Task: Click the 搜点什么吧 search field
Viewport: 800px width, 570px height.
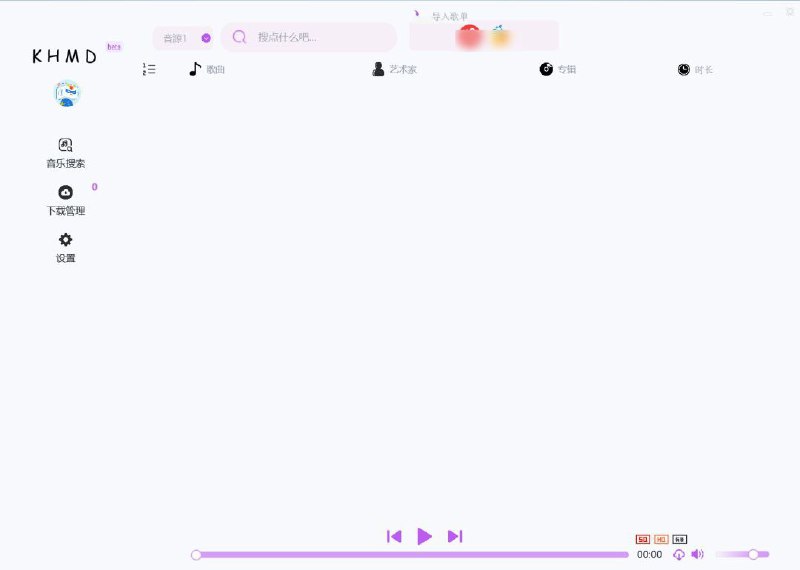Action: [315, 37]
